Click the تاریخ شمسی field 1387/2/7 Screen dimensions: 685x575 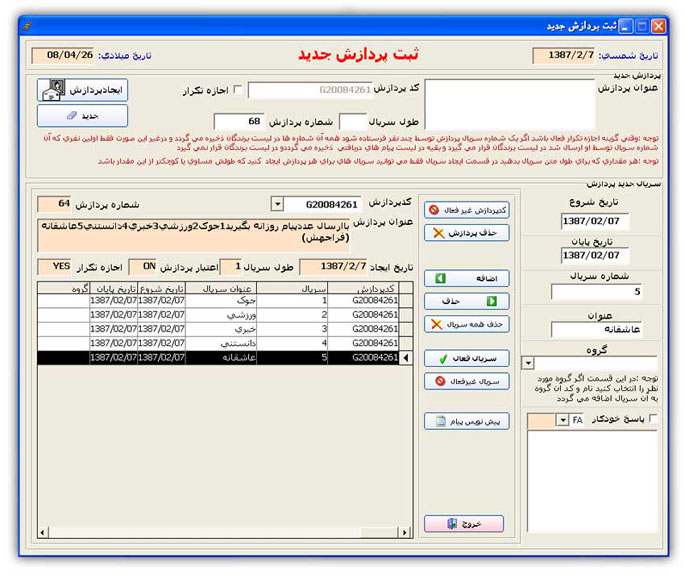(x=564, y=55)
